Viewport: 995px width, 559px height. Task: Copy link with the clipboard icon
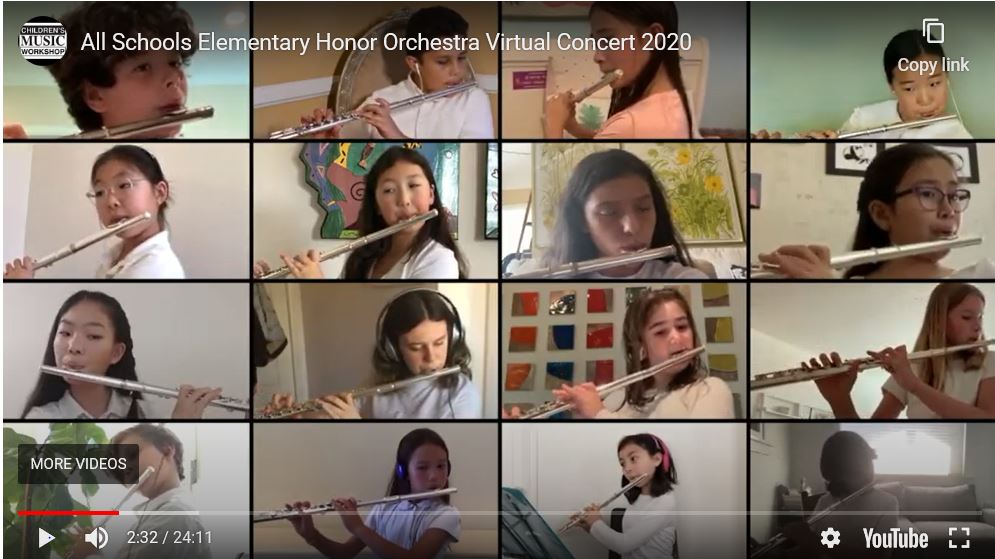point(933,30)
